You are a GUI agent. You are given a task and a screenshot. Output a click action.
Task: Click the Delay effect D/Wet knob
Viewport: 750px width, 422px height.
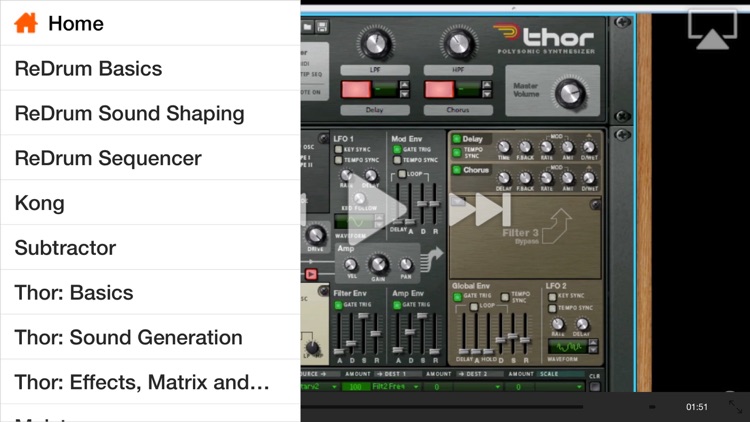coord(589,147)
